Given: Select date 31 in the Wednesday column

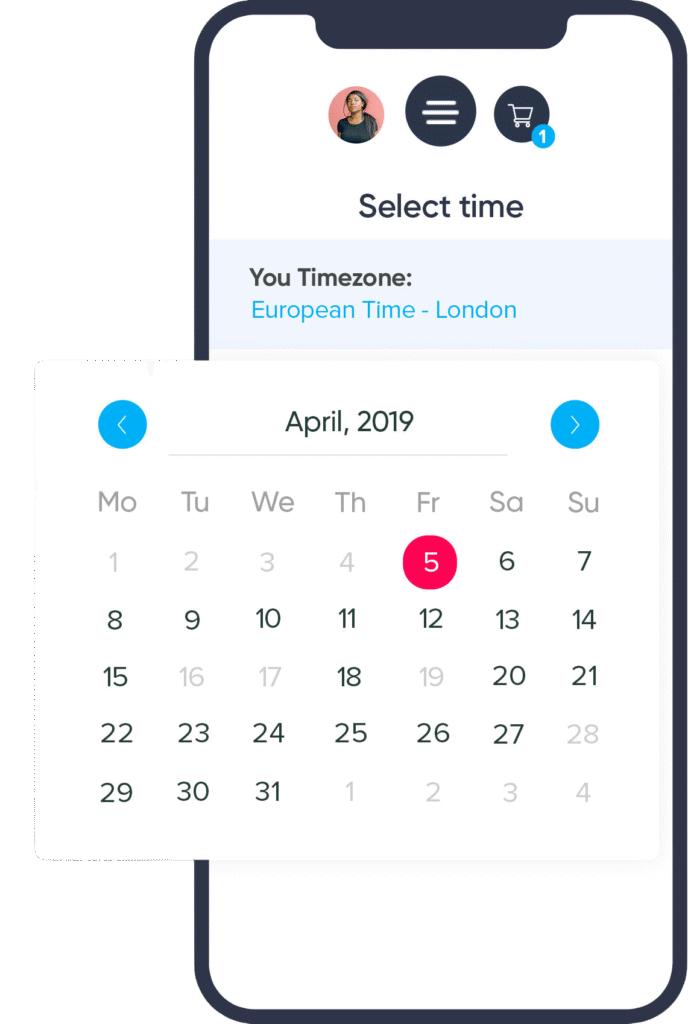Looking at the screenshot, I should point(268,793).
